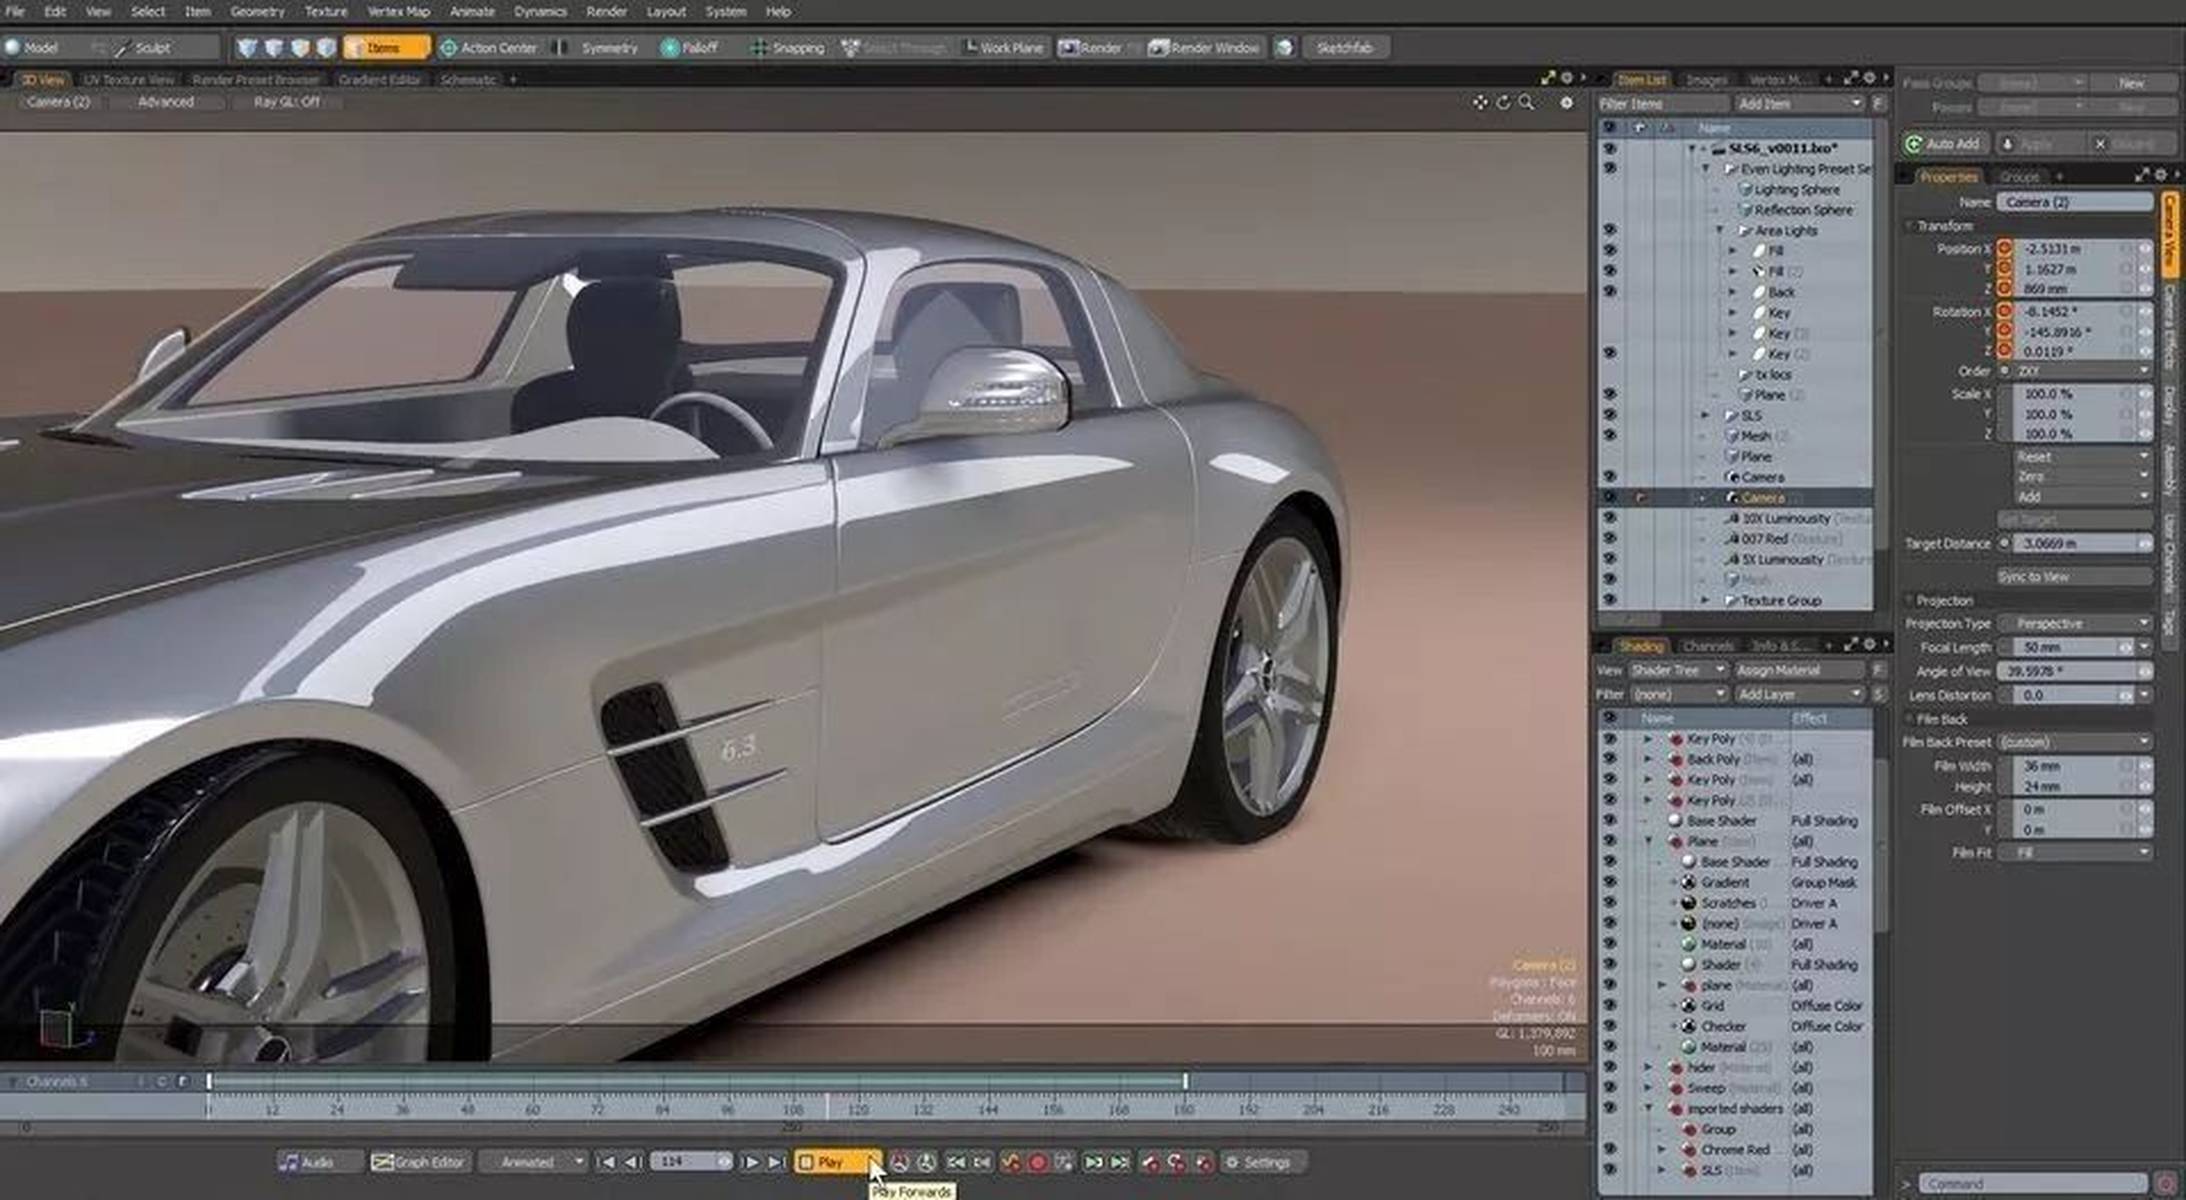This screenshot has height=1200, width=2186.
Task: Switch to Channels tab in shading panel
Action: coord(1708,646)
